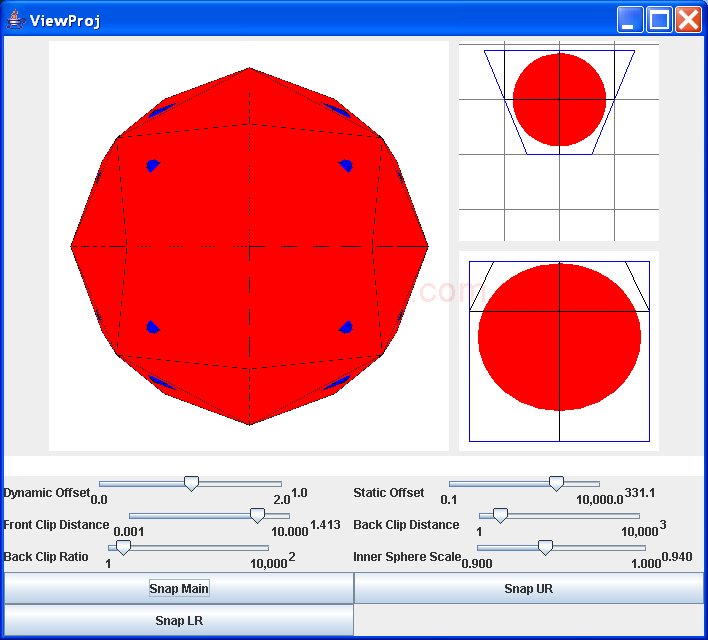The height and width of the screenshot is (640, 708).
Task: Click the Static Offset value 331.1
Action: click(x=640, y=493)
